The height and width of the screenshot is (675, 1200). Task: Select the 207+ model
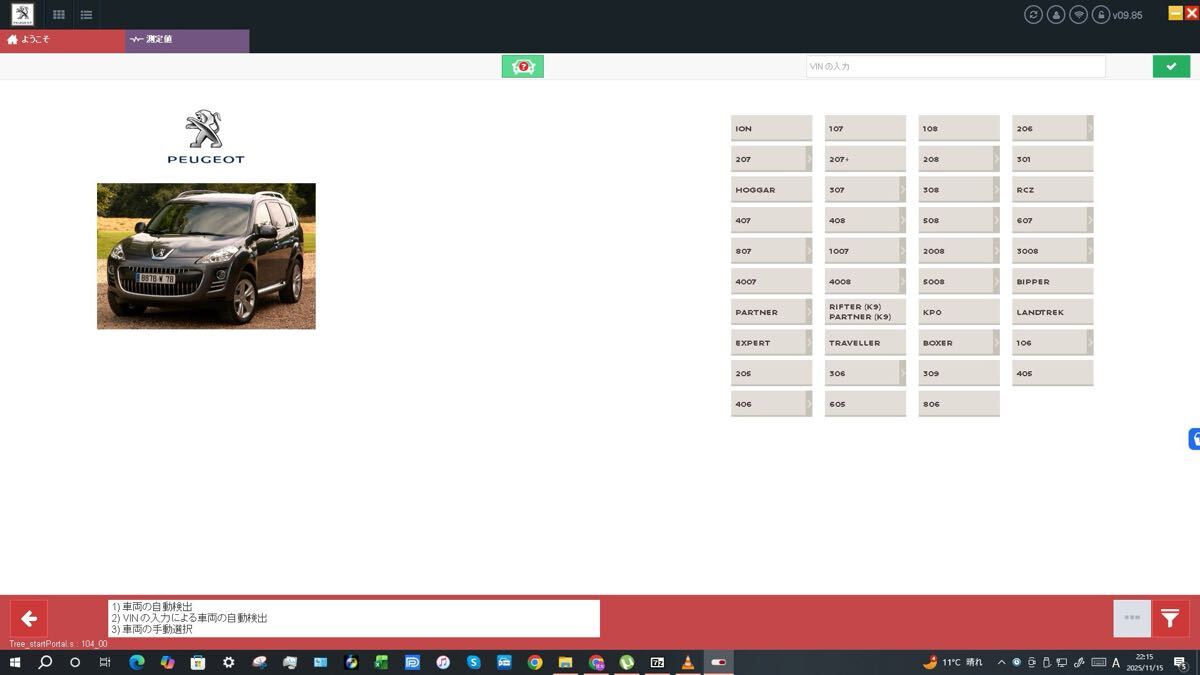tap(865, 159)
